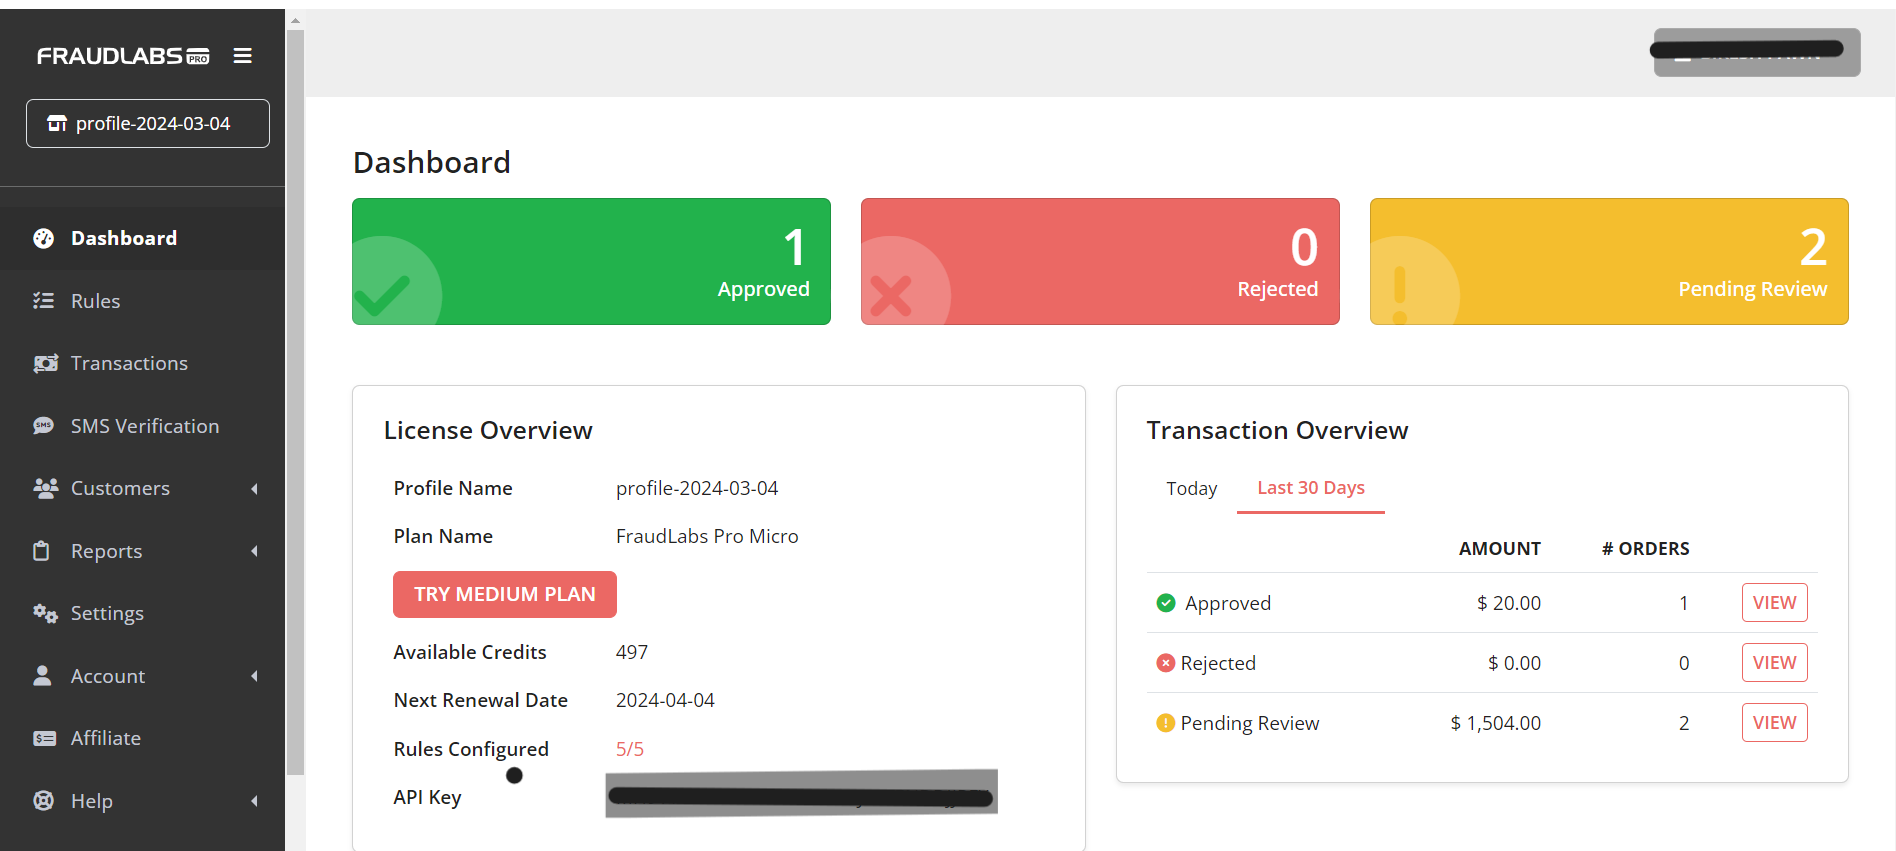Expand the Help submenu arrow
The image size is (1896, 851).
click(254, 801)
